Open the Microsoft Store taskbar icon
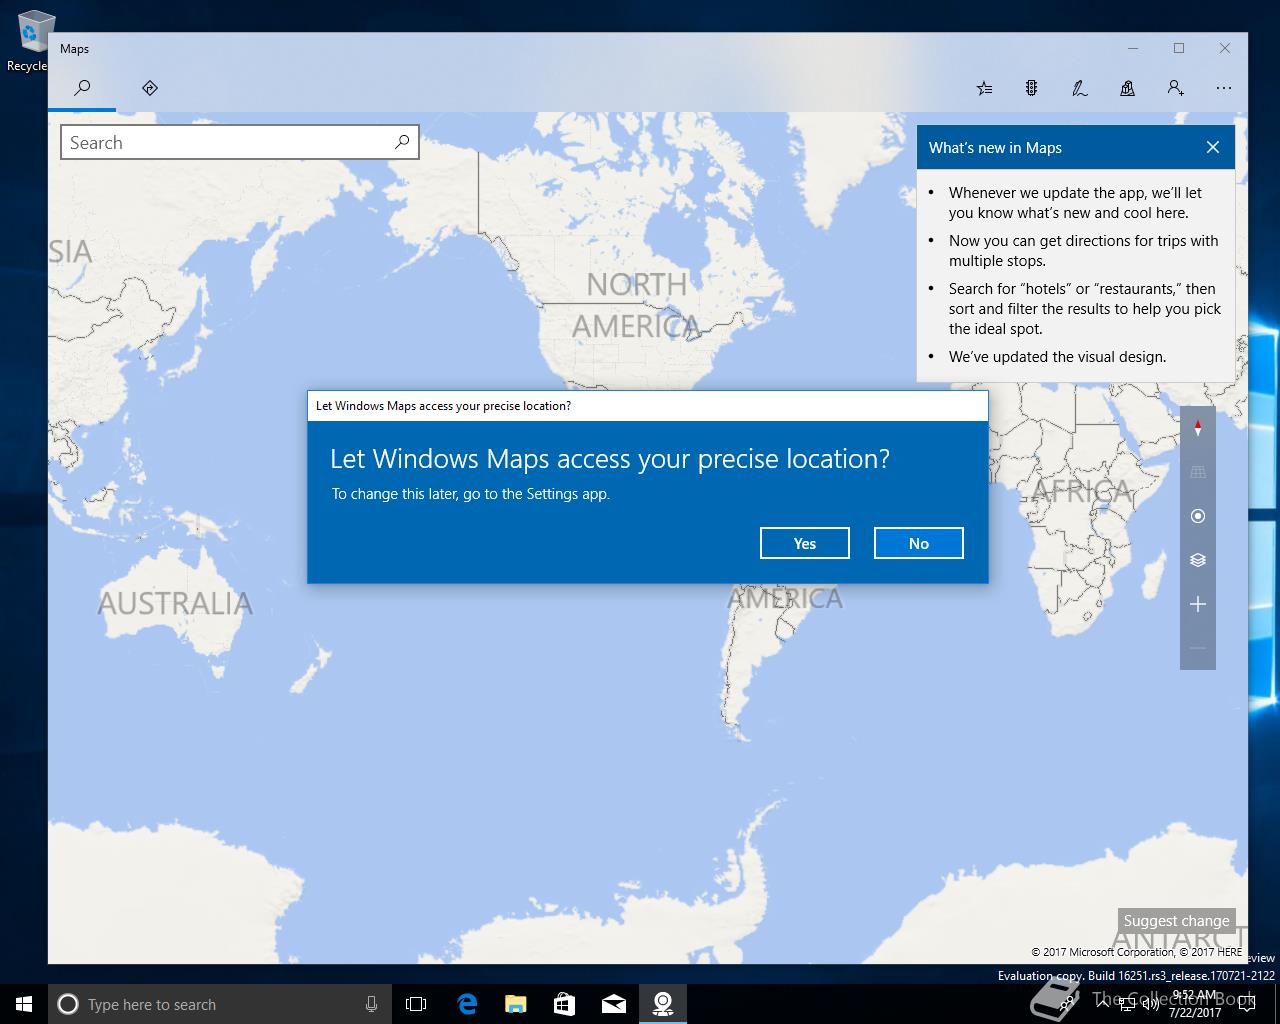 [564, 1004]
